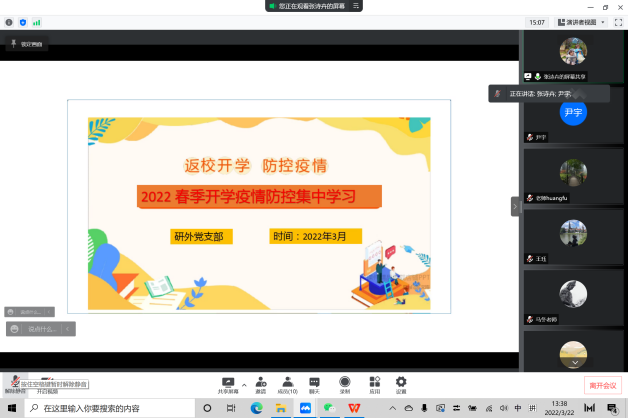Open the Chat (聊天) panel icon
Viewport: 628px width, 418px height.
coord(314,382)
